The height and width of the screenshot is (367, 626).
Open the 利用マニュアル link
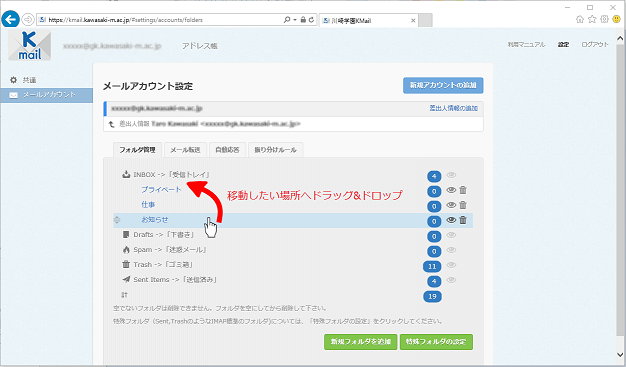526,45
